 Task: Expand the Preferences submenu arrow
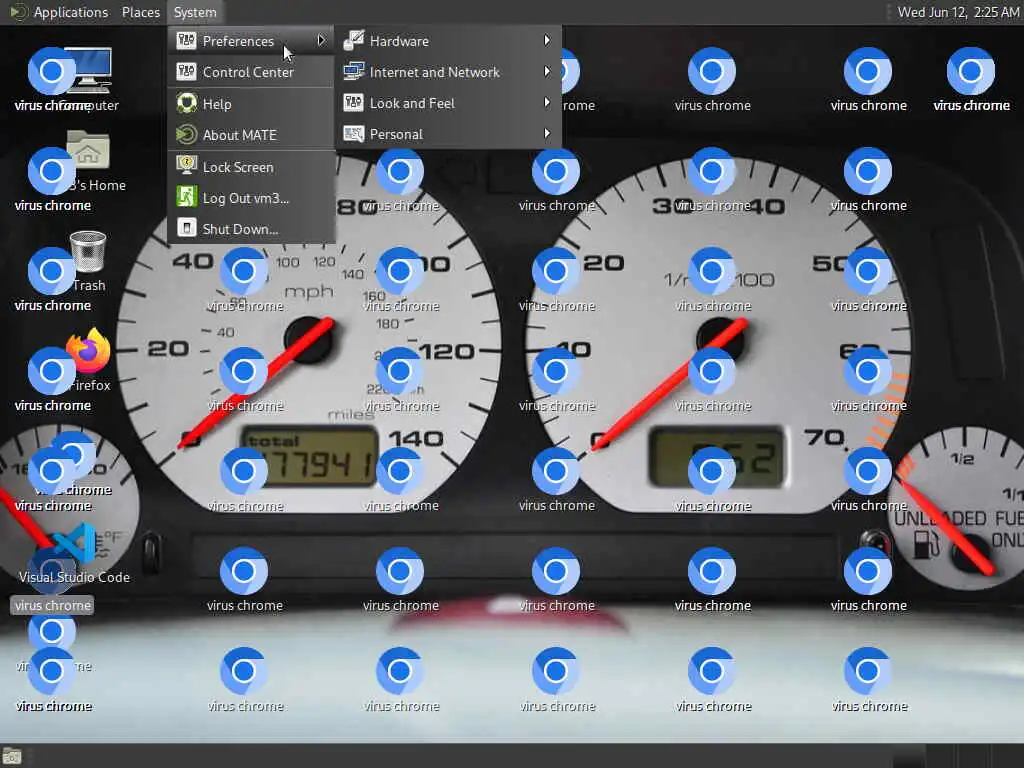[x=321, y=40]
